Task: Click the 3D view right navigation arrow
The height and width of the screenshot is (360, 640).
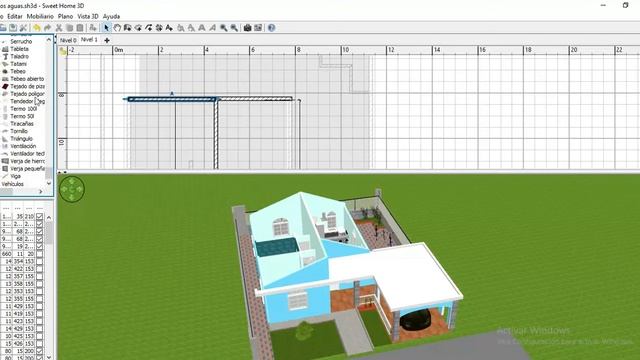Action: (80, 189)
